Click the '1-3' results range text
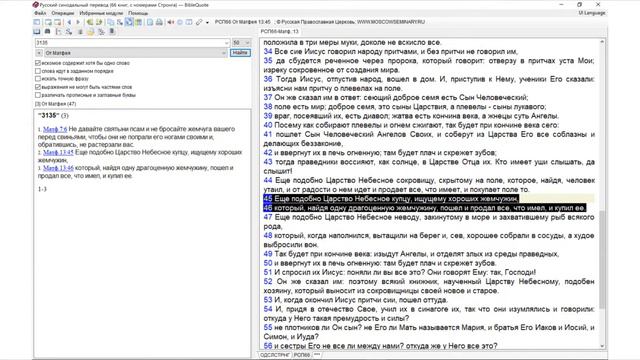The image size is (640, 360). click(x=42, y=189)
